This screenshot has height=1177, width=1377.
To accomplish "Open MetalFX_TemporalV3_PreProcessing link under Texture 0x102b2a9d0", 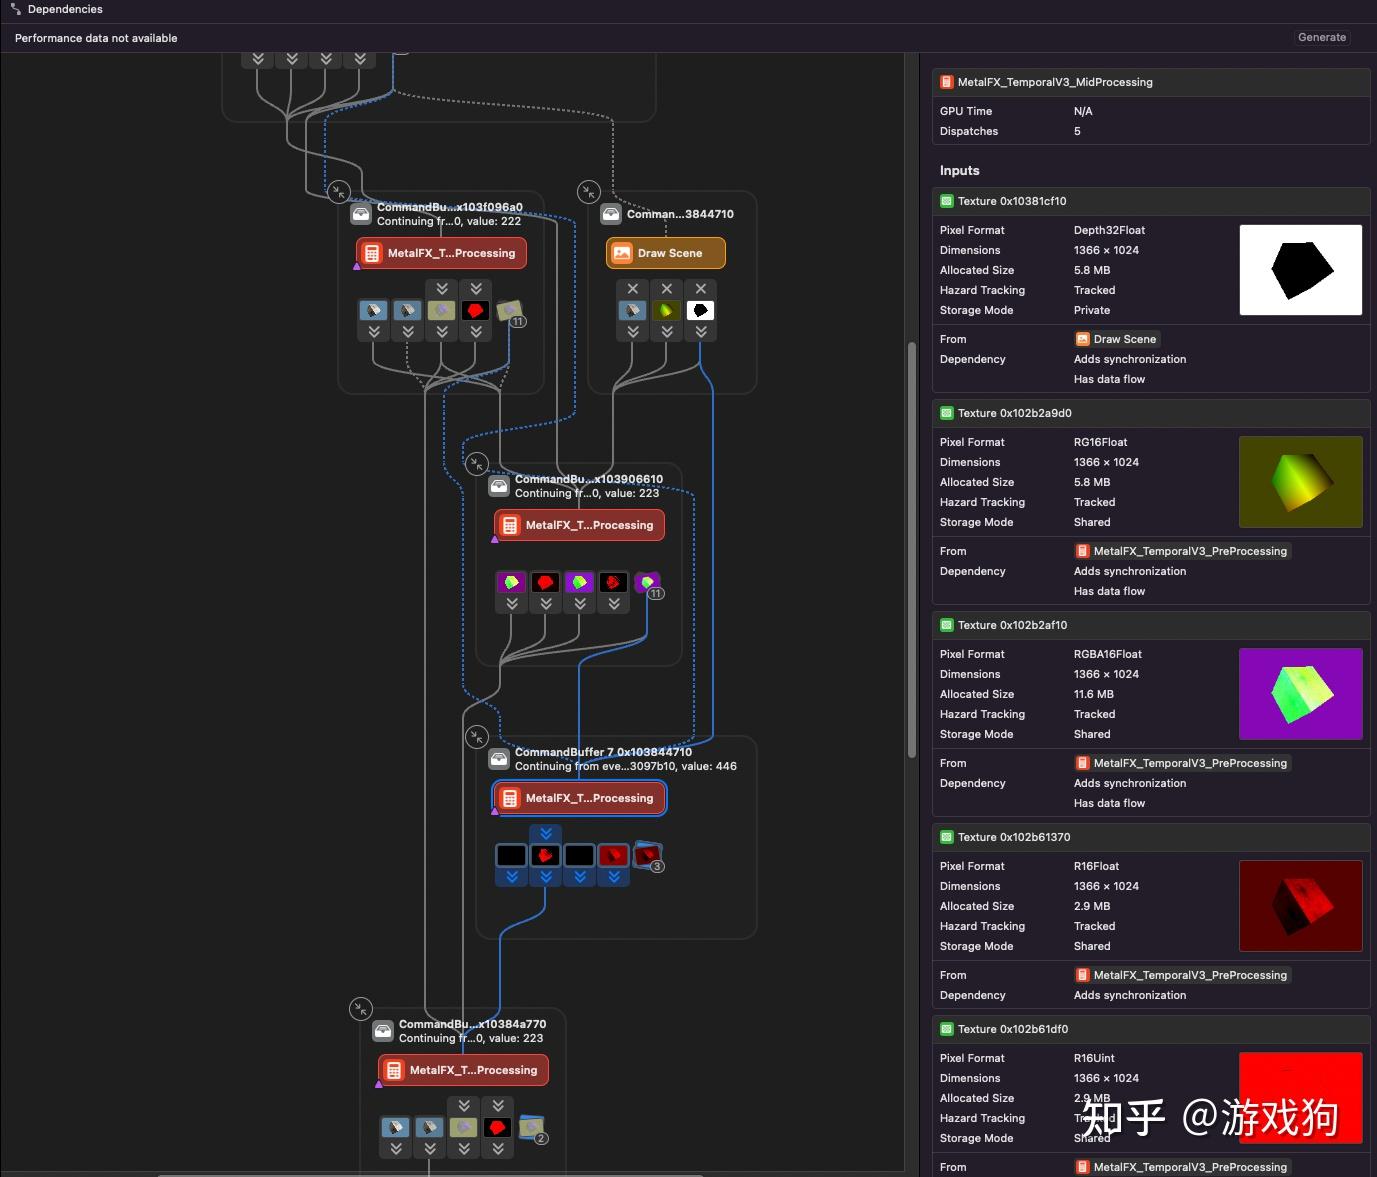I will click(1182, 551).
